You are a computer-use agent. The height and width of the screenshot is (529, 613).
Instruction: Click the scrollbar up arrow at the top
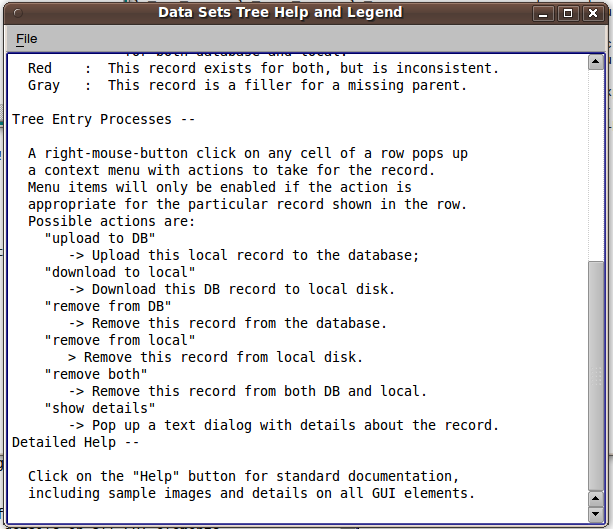click(595, 62)
